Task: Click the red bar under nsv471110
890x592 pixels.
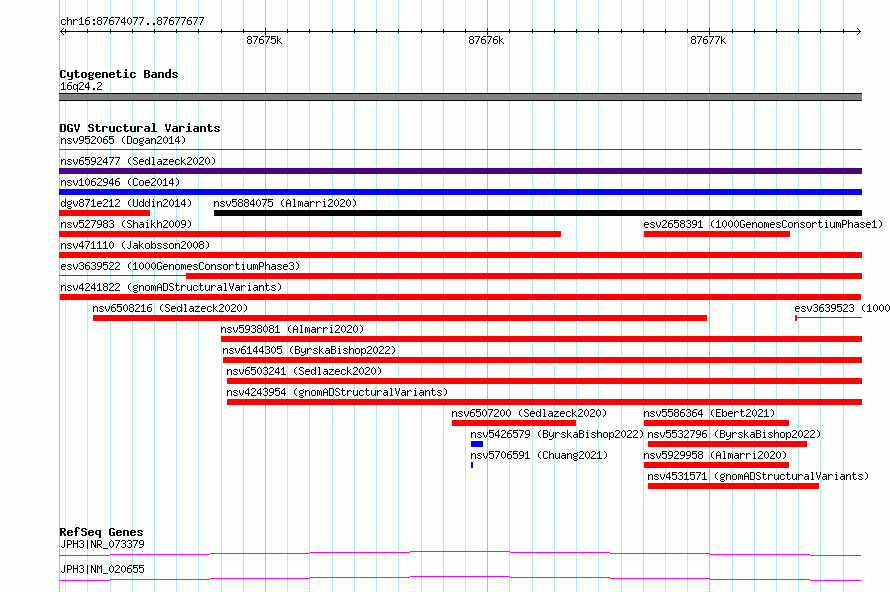Action: 460,255
